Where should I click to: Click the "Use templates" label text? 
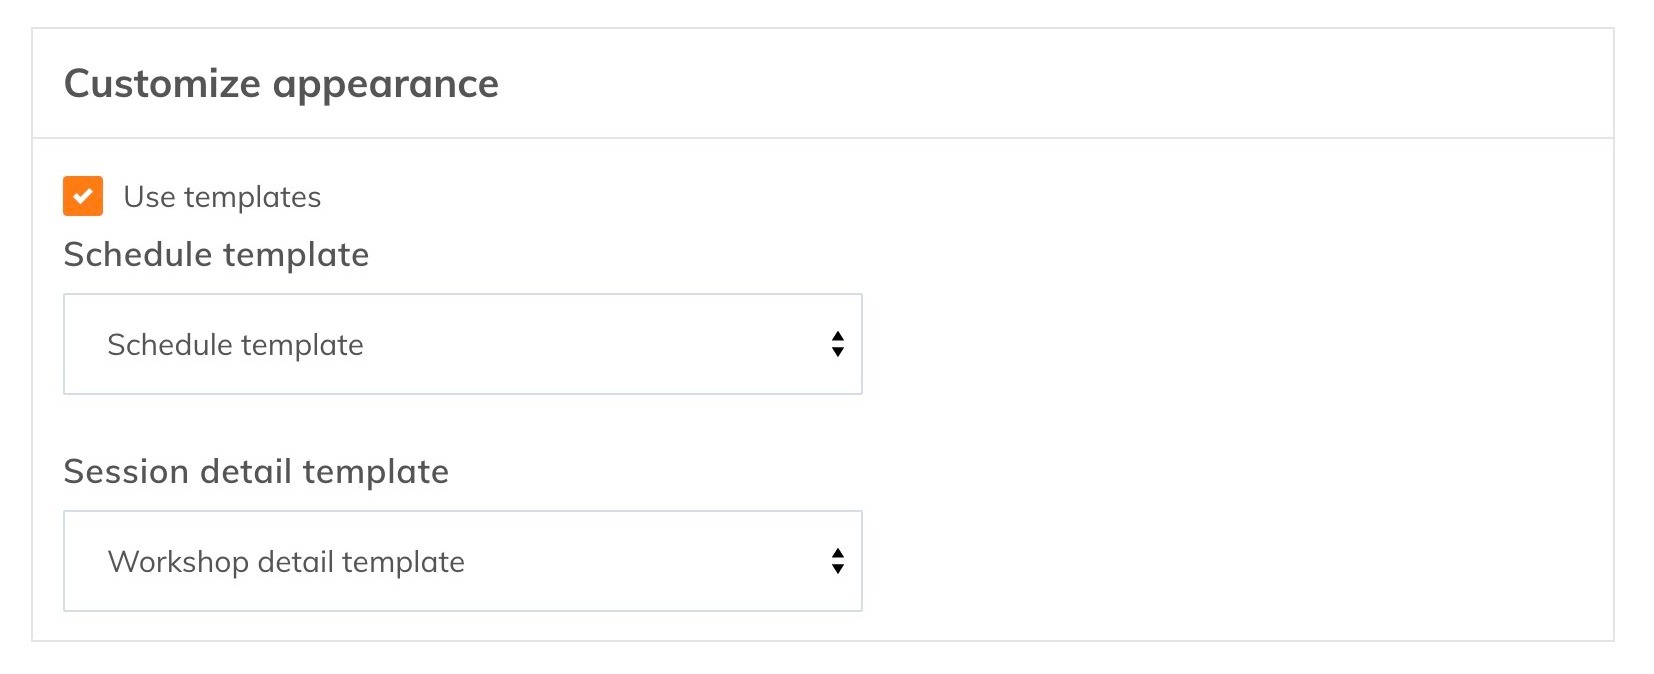click(x=222, y=197)
